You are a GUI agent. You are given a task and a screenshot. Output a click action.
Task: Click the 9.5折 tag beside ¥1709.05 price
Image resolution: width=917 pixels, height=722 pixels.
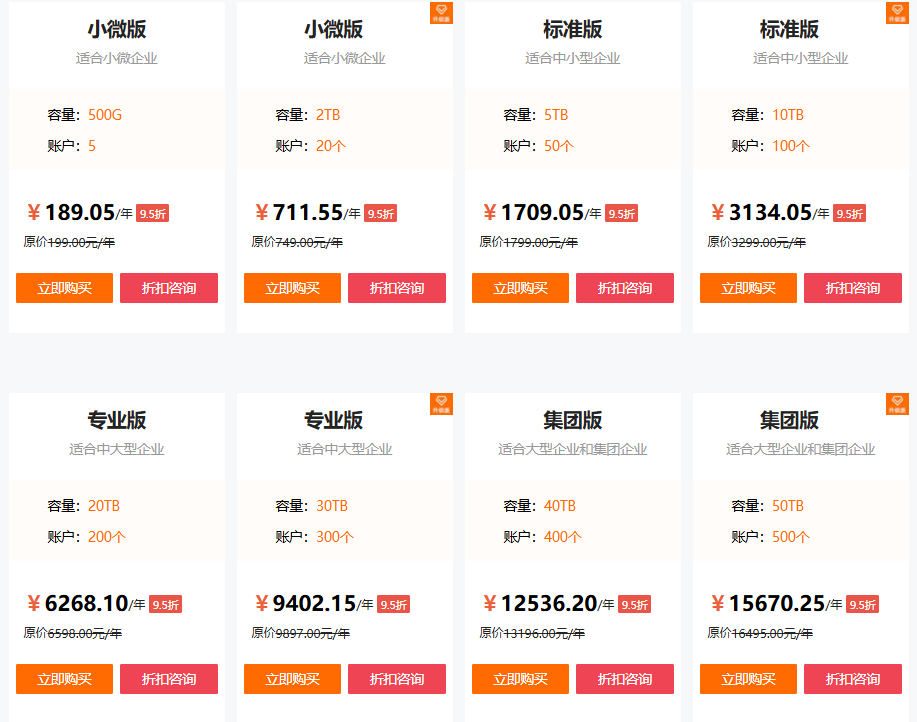click(621, 213)
